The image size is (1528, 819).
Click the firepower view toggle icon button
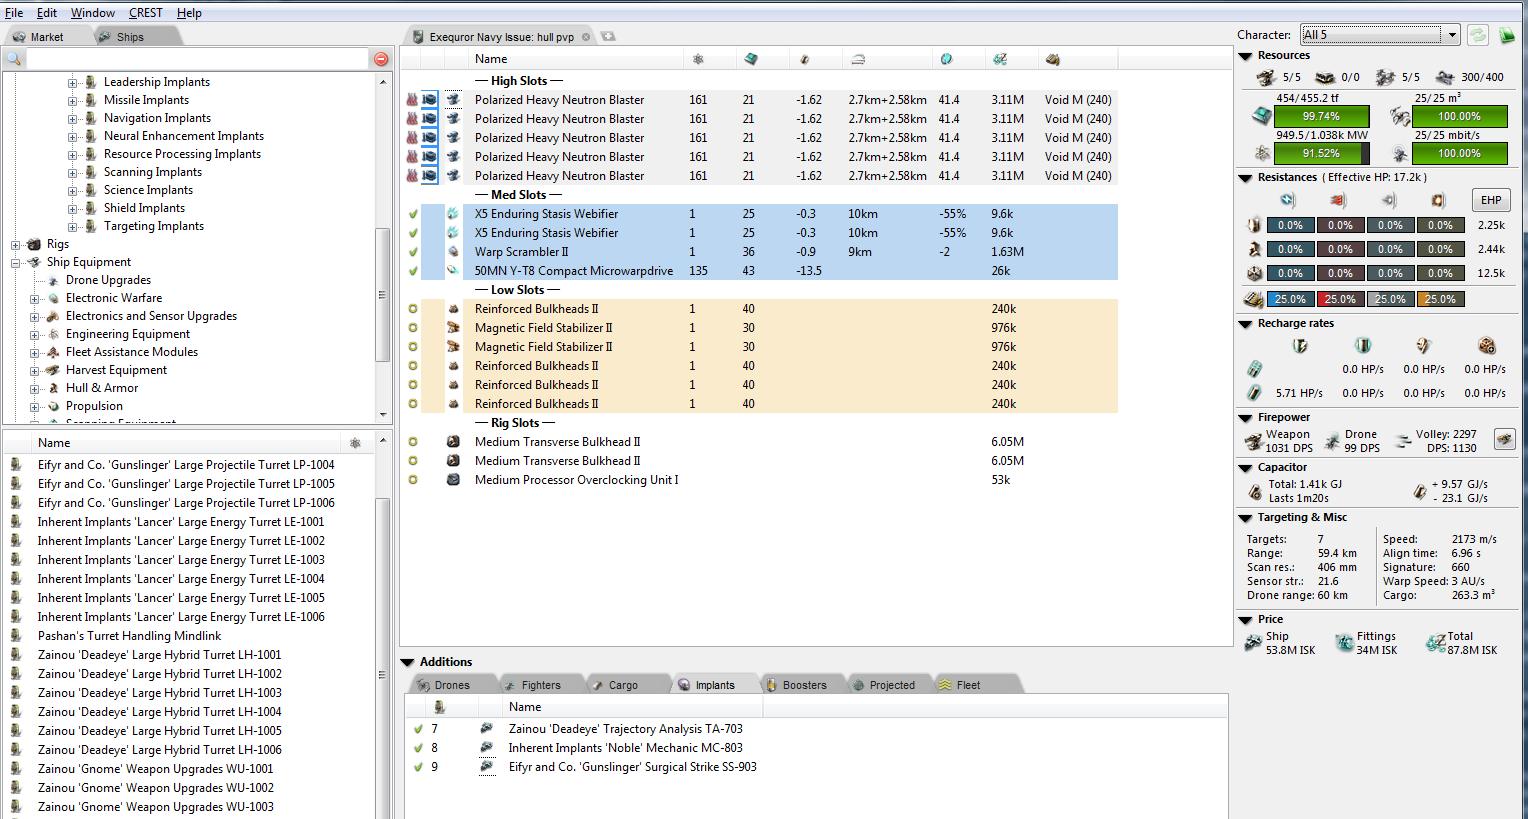[1504, 438]
